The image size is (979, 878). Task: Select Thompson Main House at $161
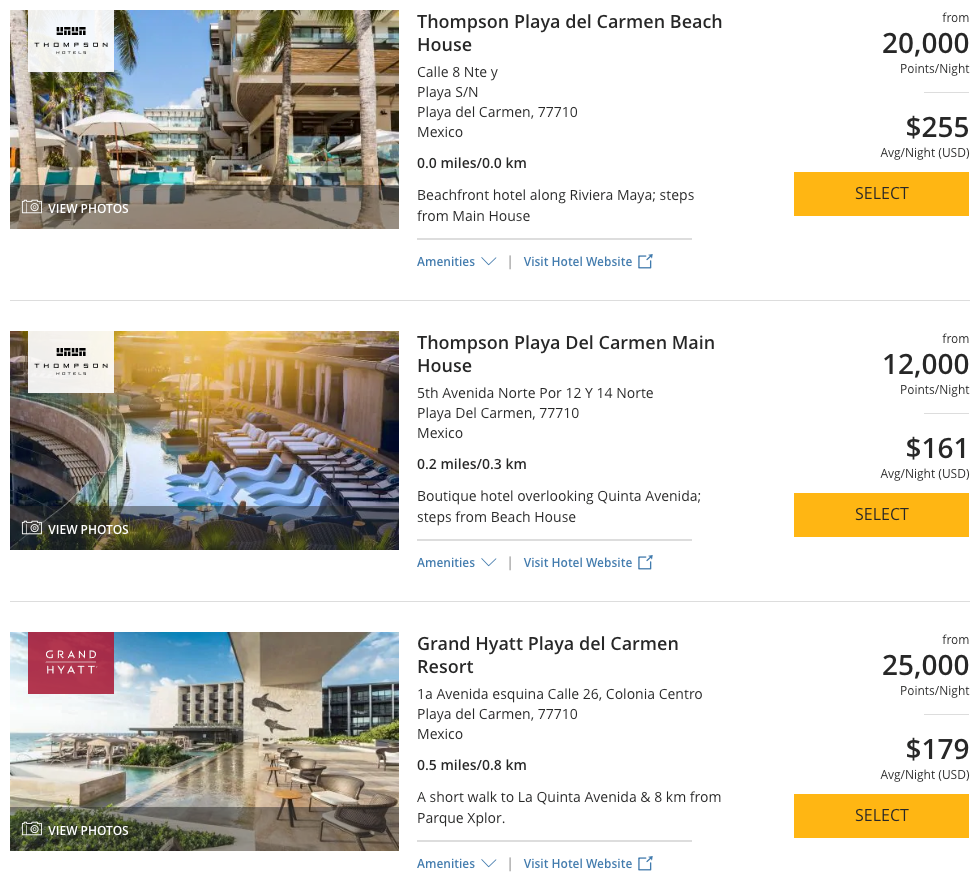[881, 515]
